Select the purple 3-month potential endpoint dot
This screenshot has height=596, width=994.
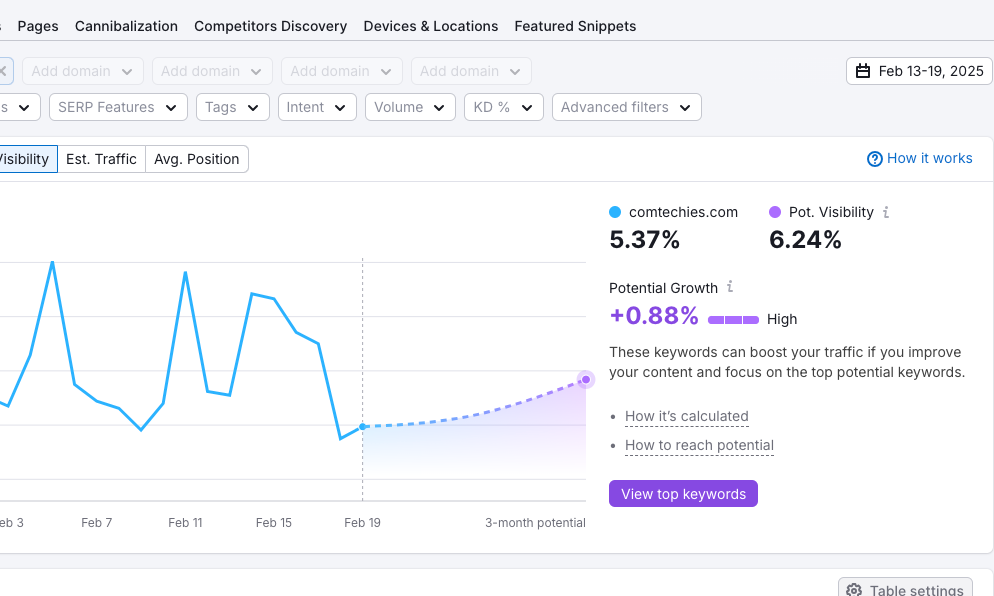tap(585, 379)
